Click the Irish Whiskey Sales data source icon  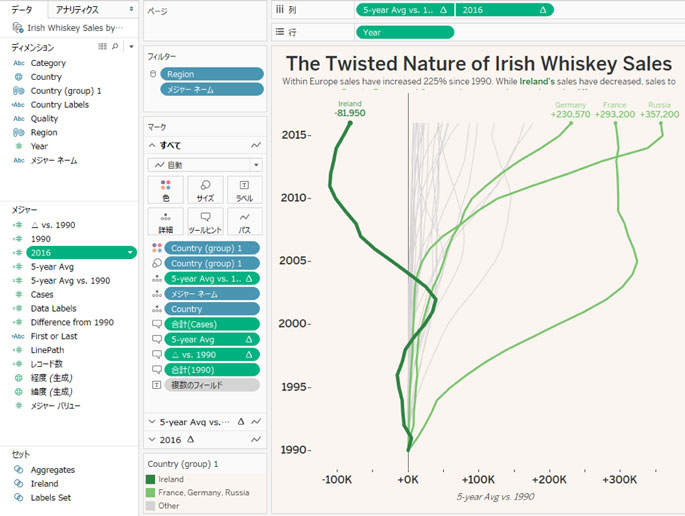coord(18,28)
